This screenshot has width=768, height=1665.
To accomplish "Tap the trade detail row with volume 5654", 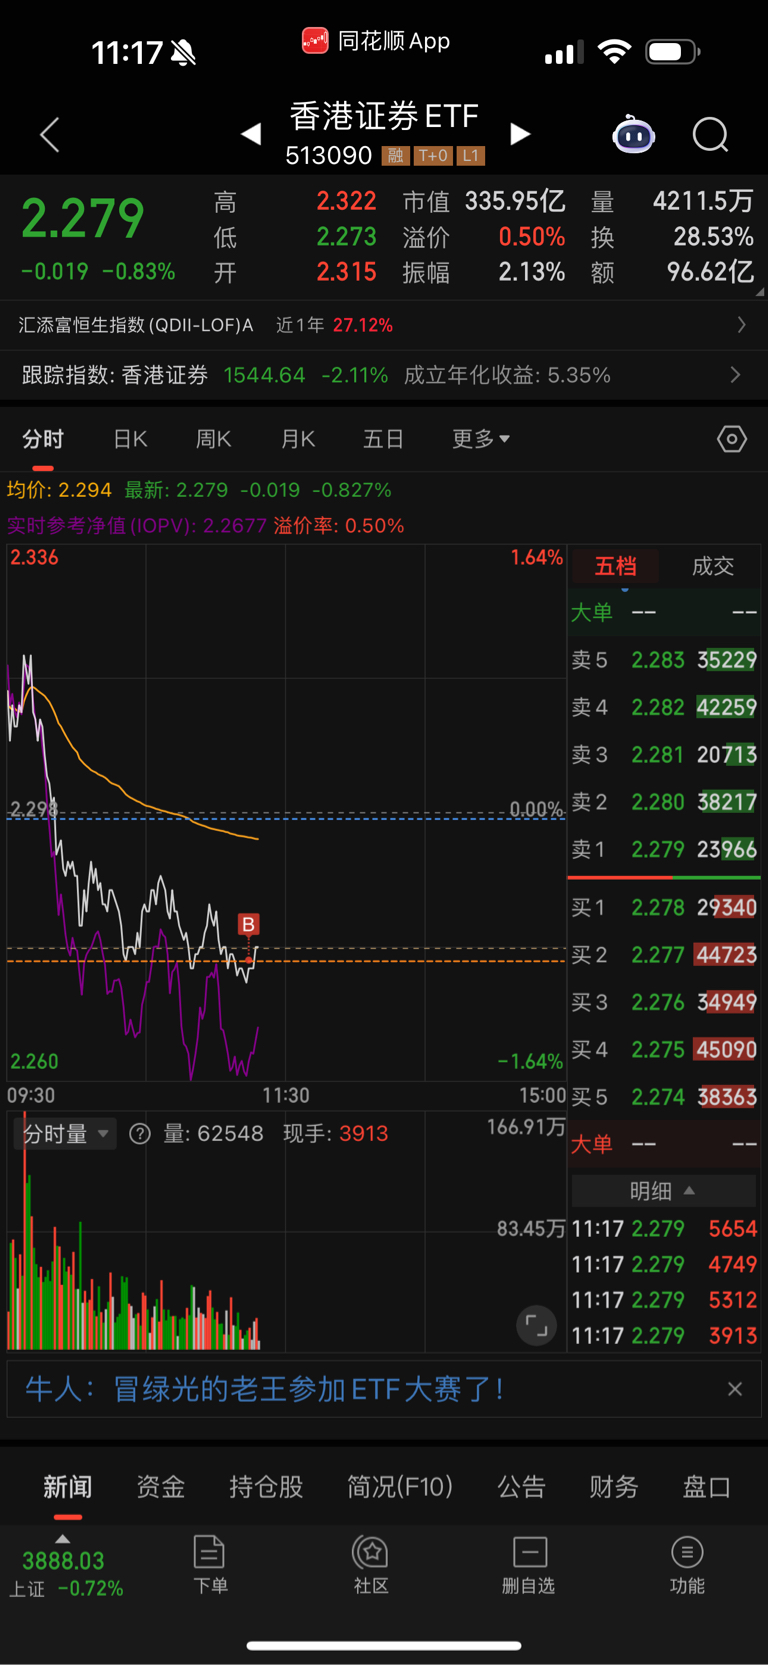I will point(664,1229).
